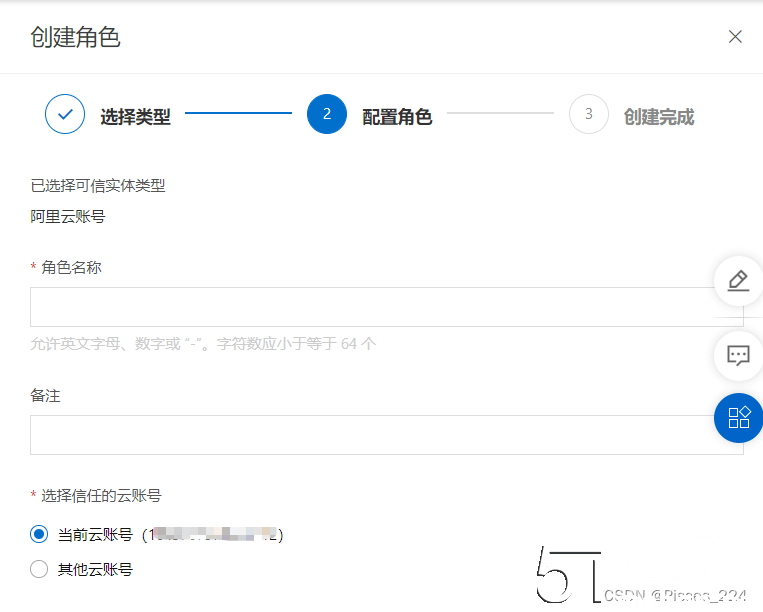Go back to the 选择类型 step label

[x=135, y=117]
